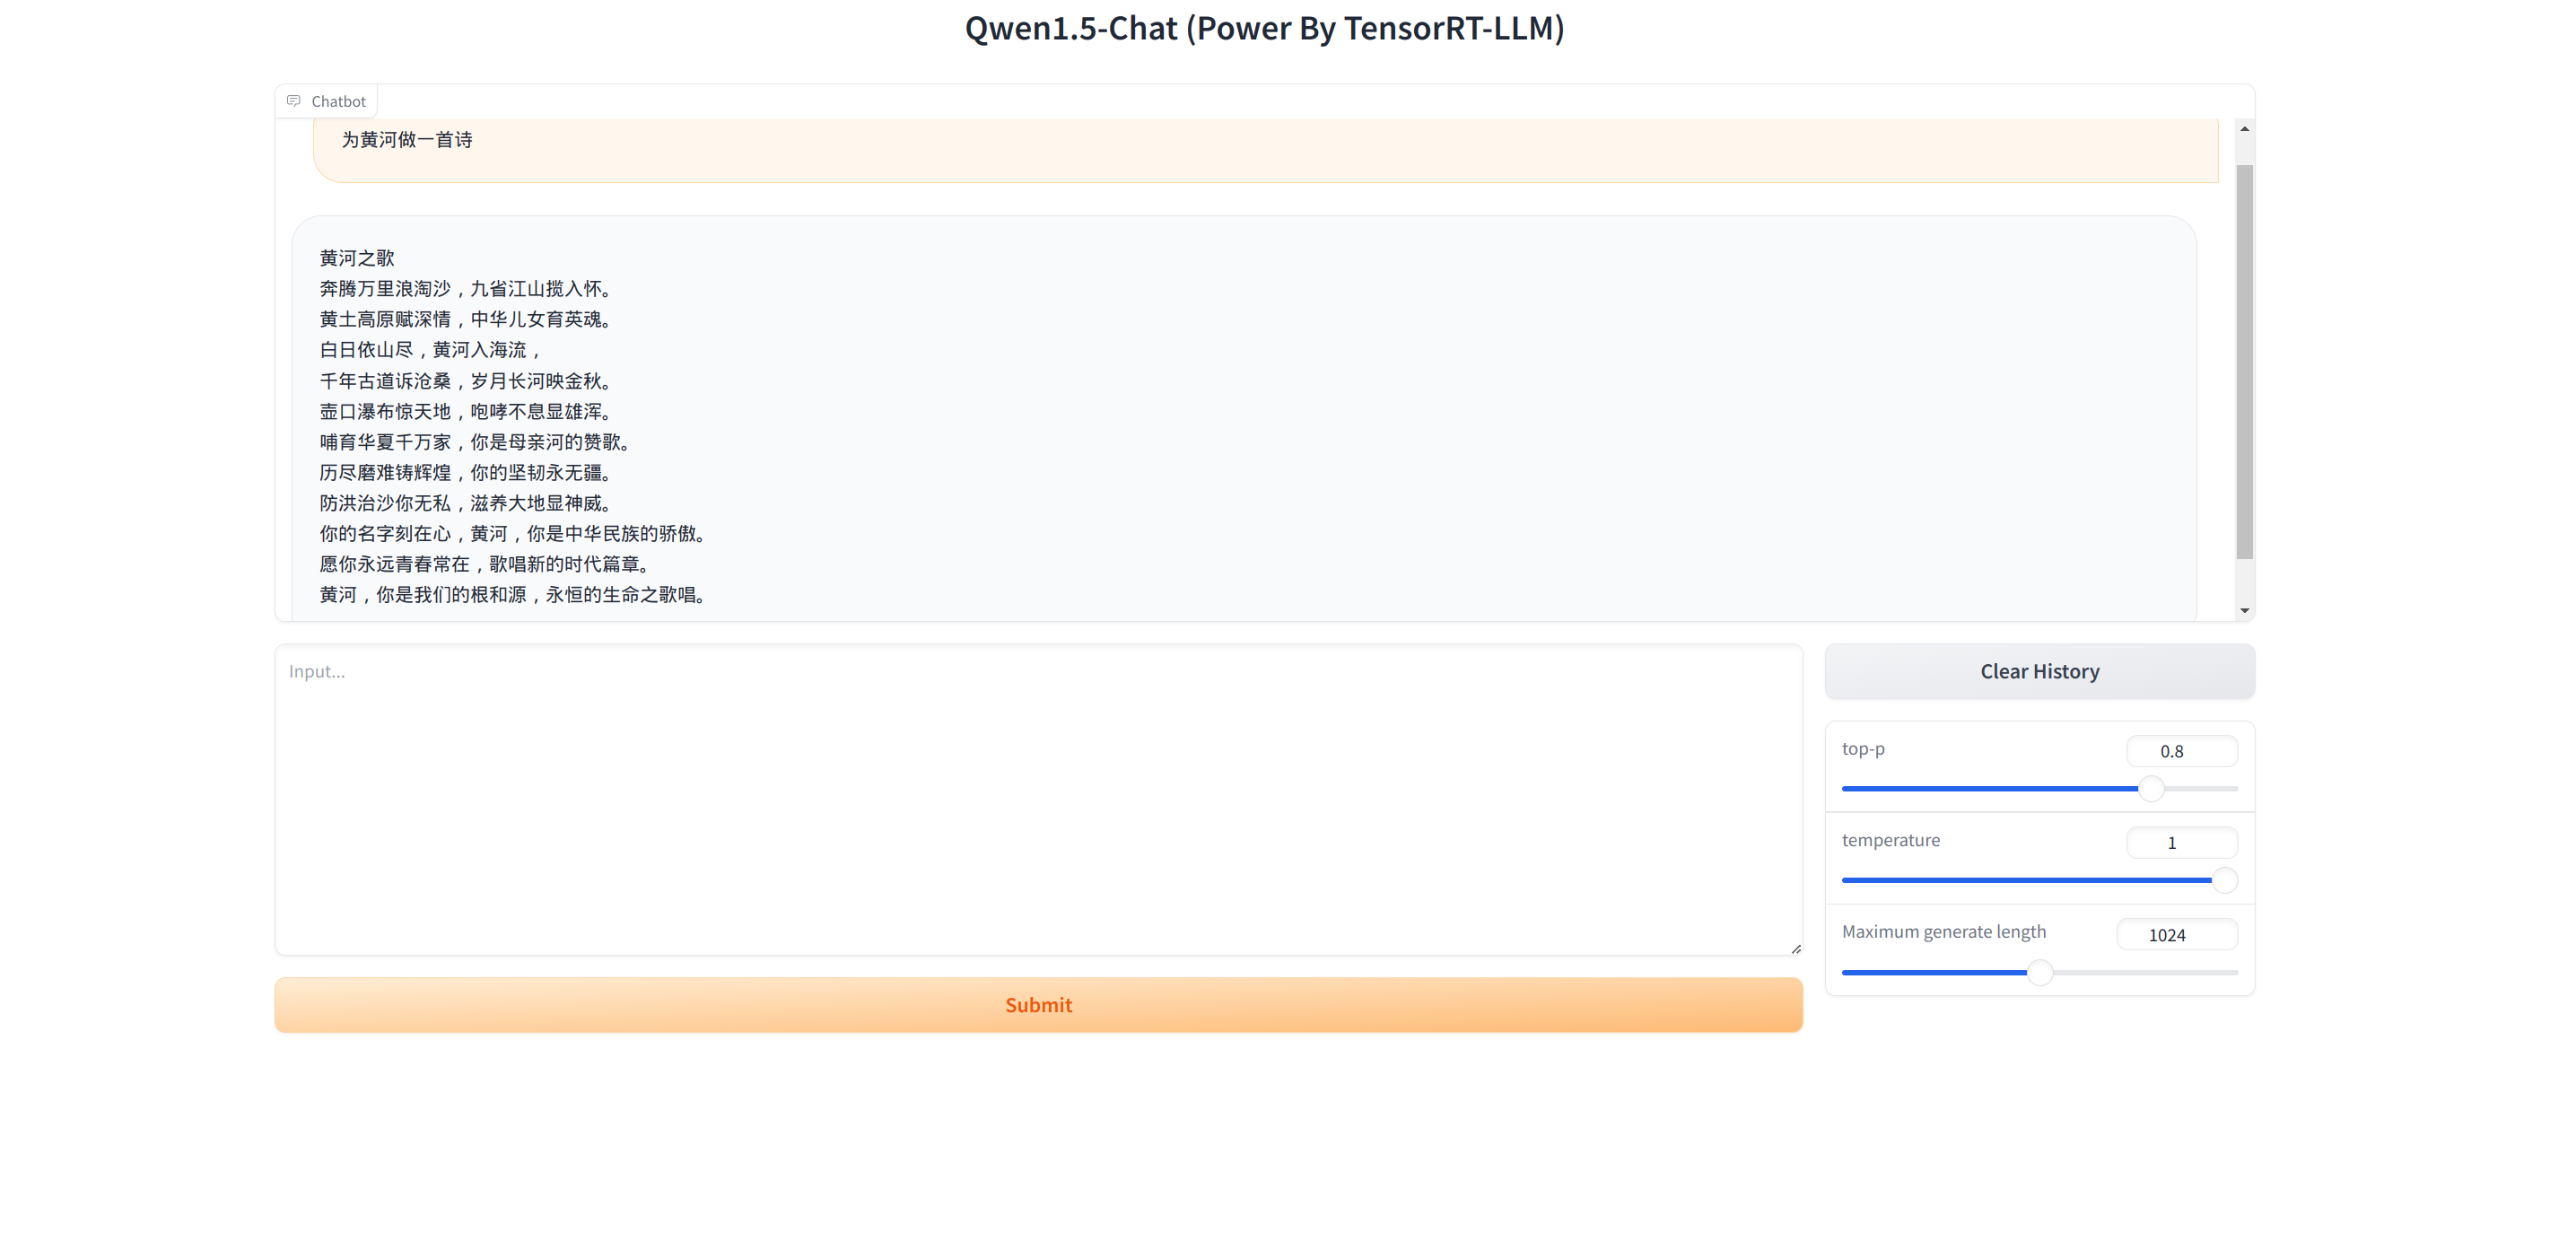Click the Chatbot speech bubble icon
Image resolution: width=2576 pixels, height=1259 pixels.
pyautogui.click(x=293, y=101)
